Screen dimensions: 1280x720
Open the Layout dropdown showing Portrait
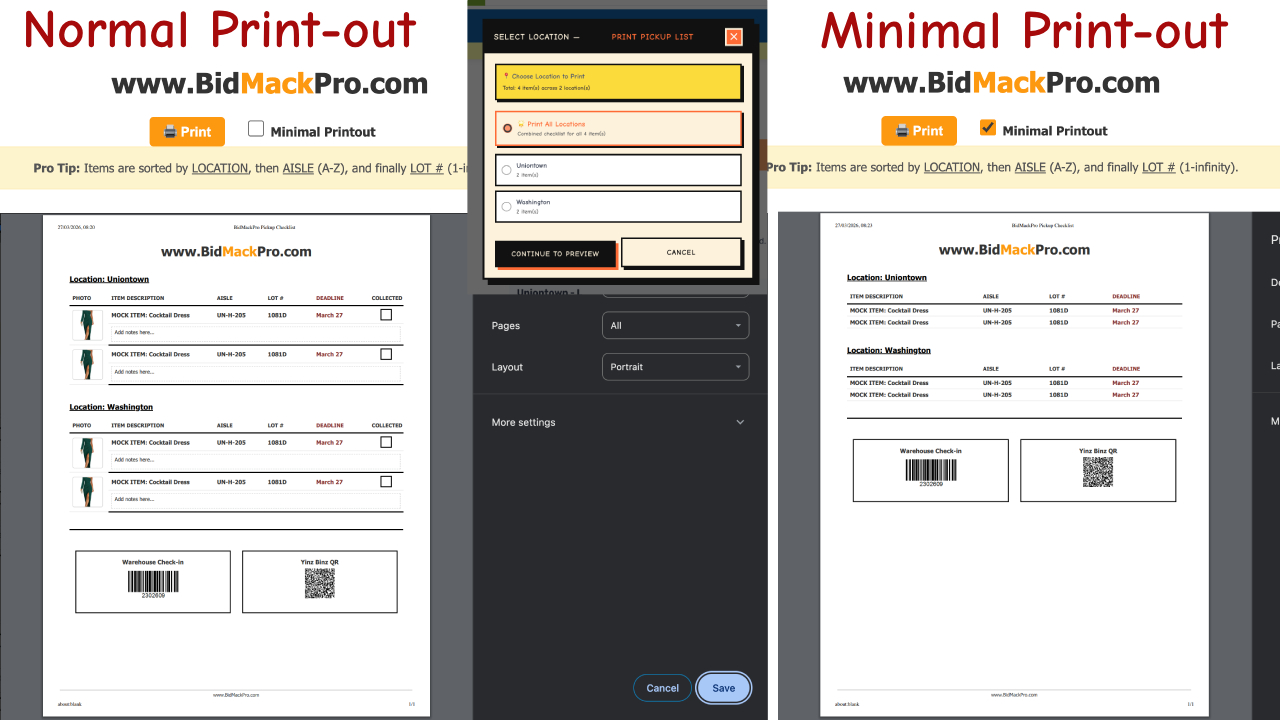pyautogui.click(x=675, y=366)
